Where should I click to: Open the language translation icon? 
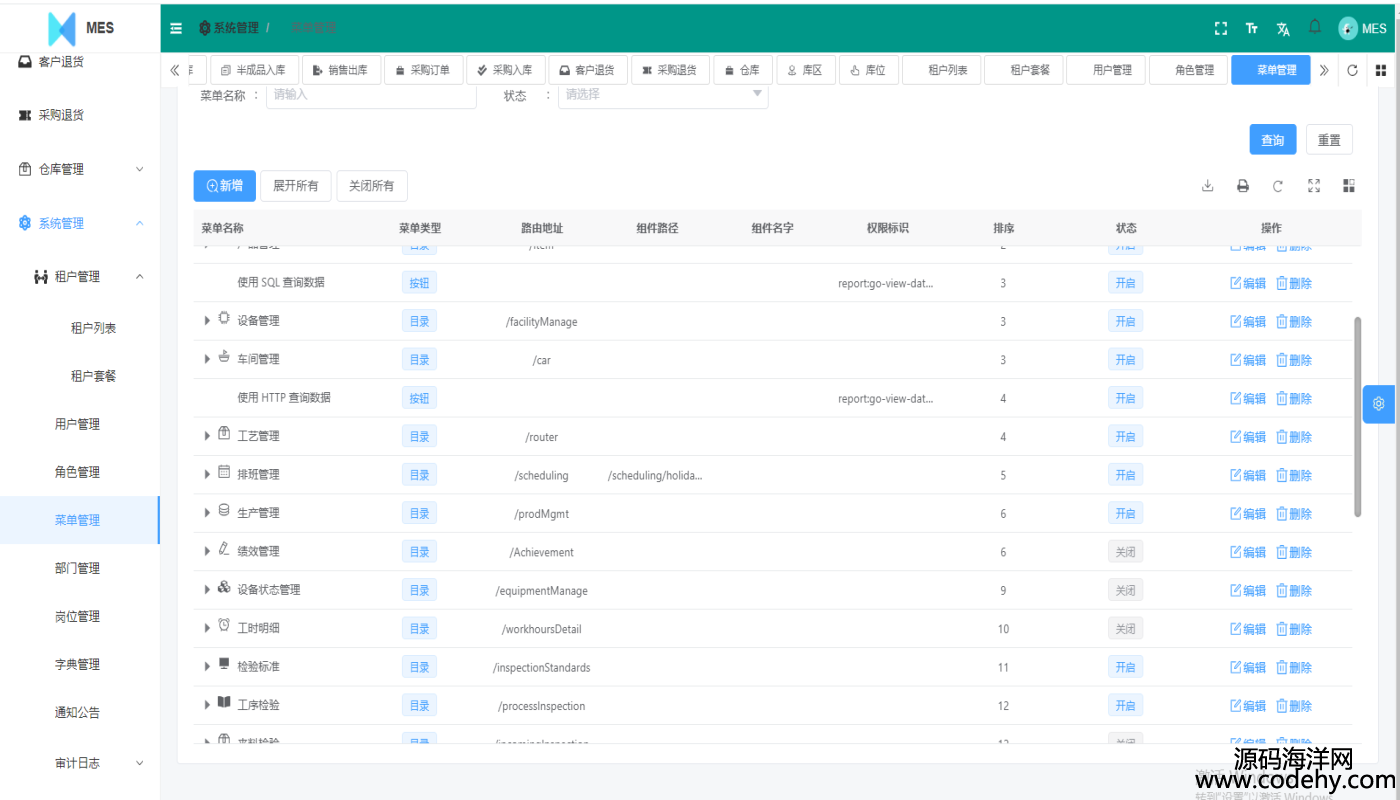(x=1283, y=29)
